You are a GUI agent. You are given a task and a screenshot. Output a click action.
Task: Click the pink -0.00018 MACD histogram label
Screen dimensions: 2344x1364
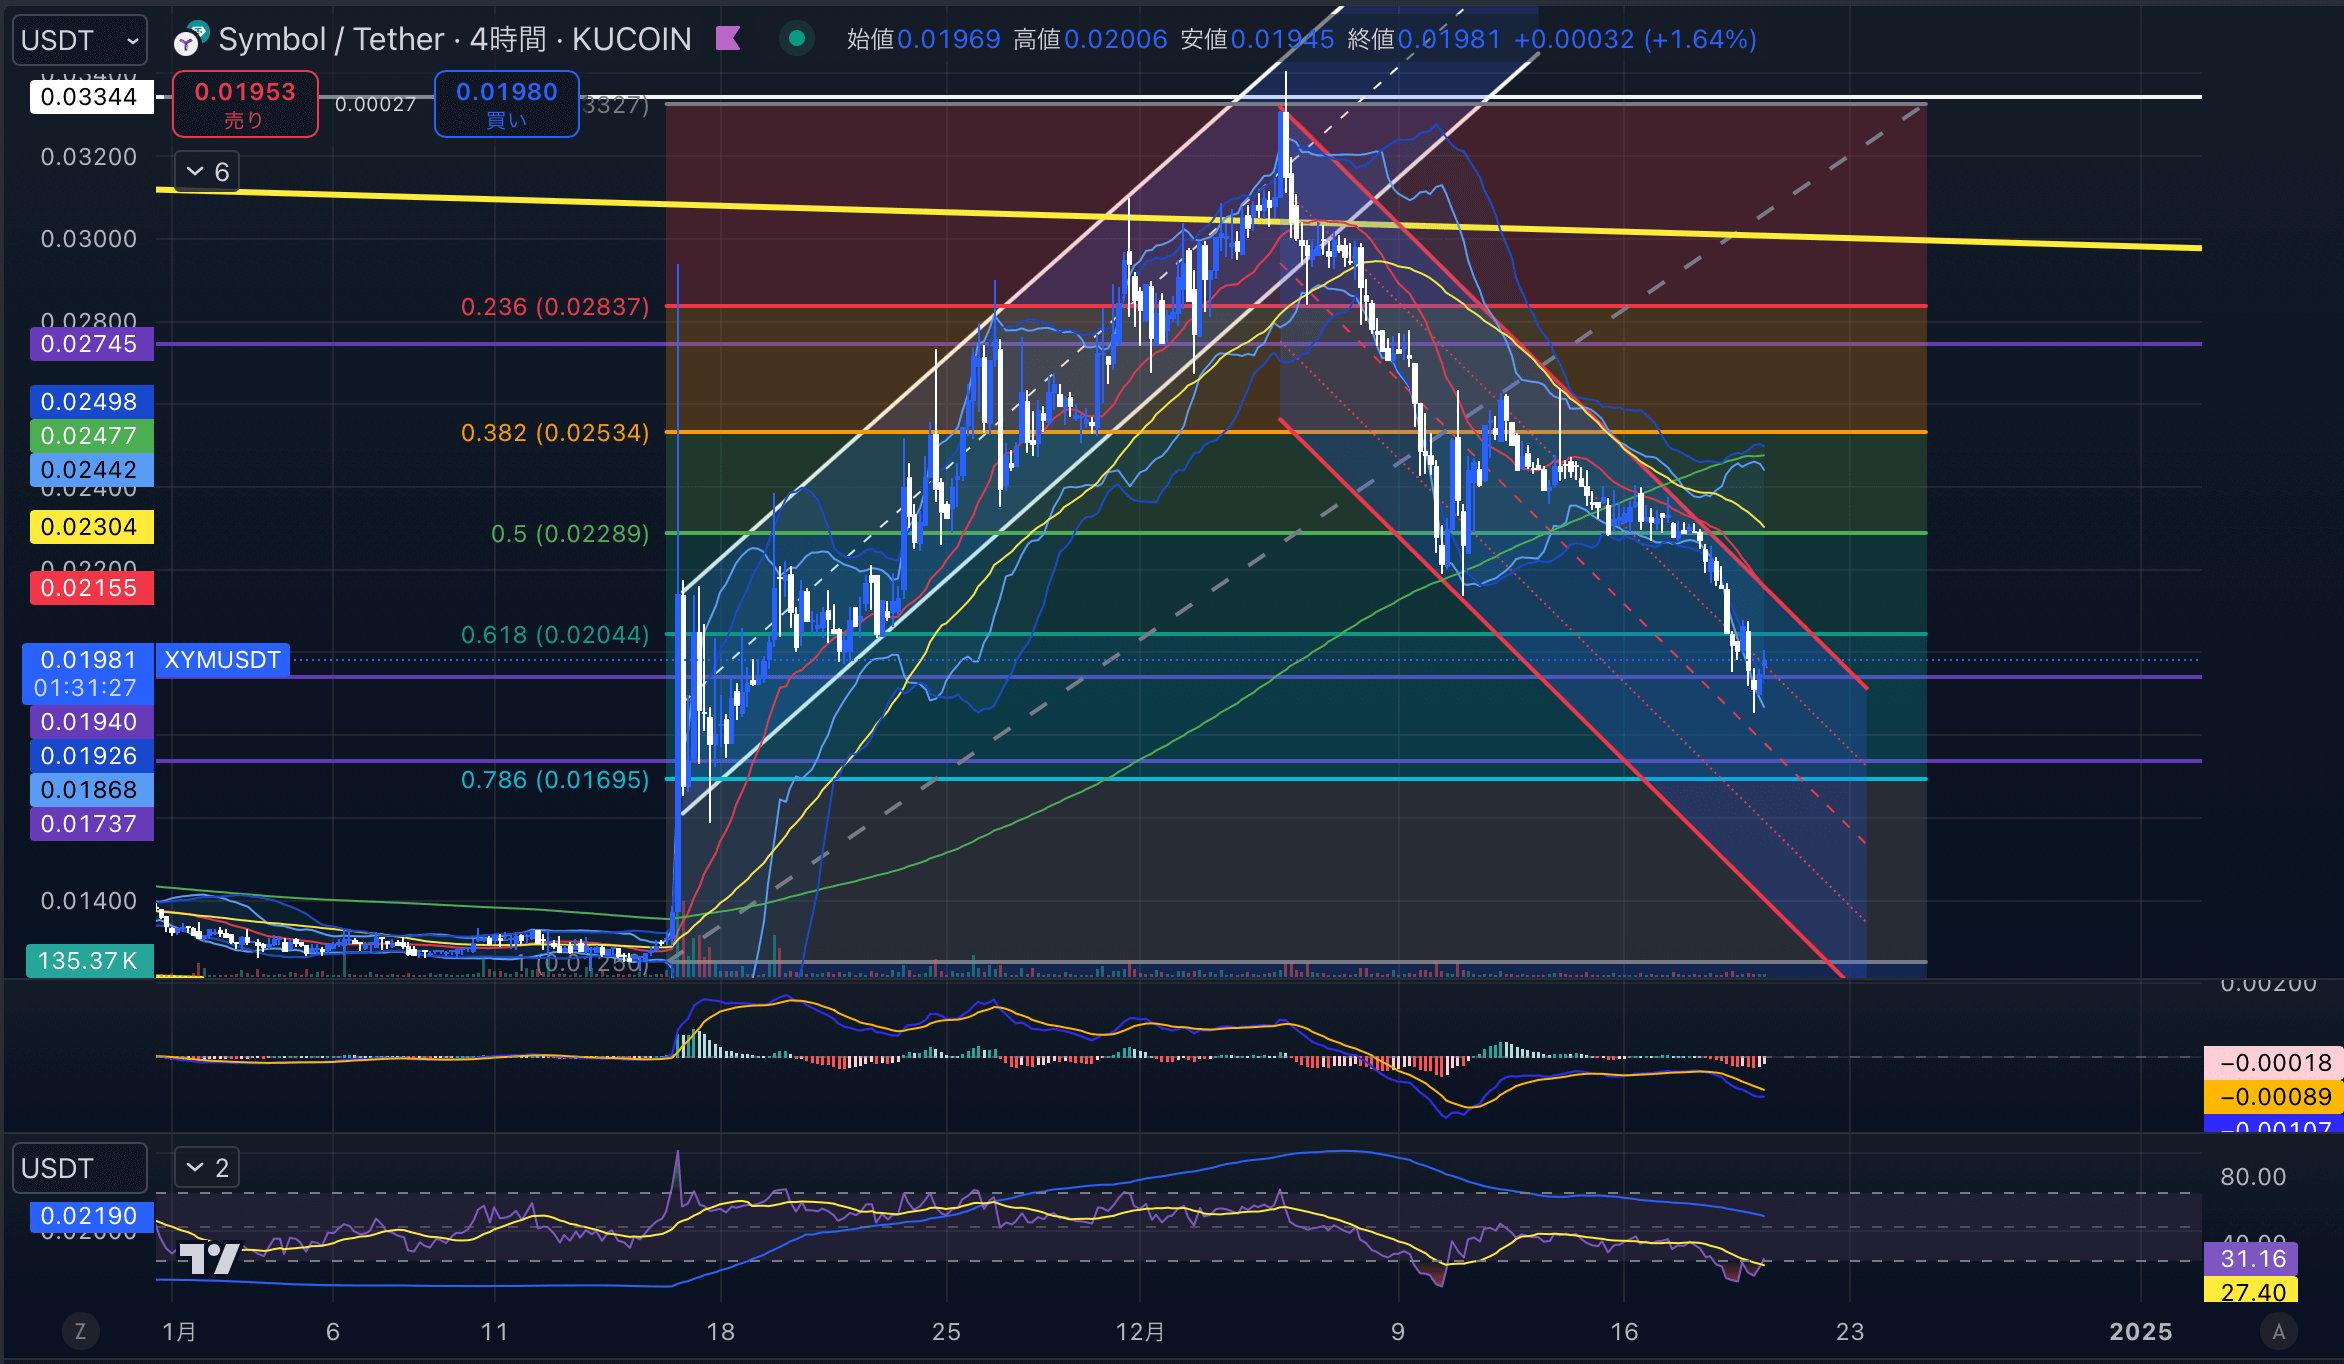click(2273, 1063)
